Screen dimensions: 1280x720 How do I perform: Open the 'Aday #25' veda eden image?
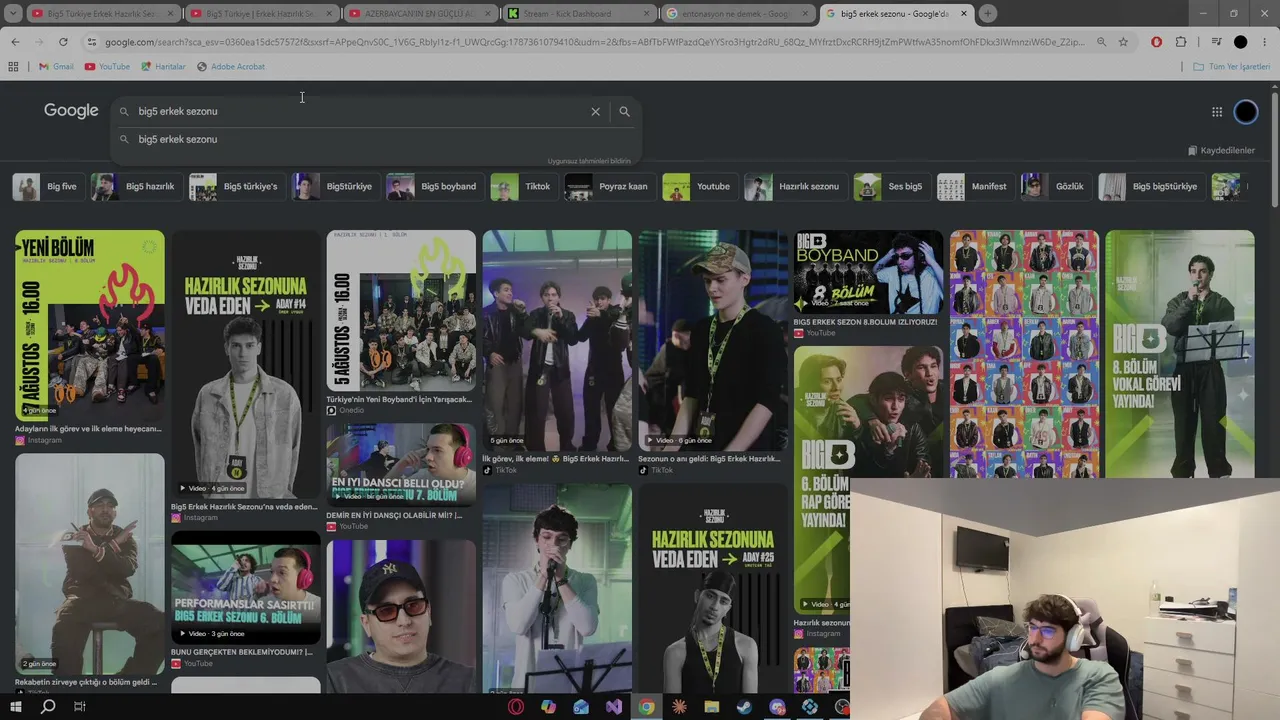(713, 590)
